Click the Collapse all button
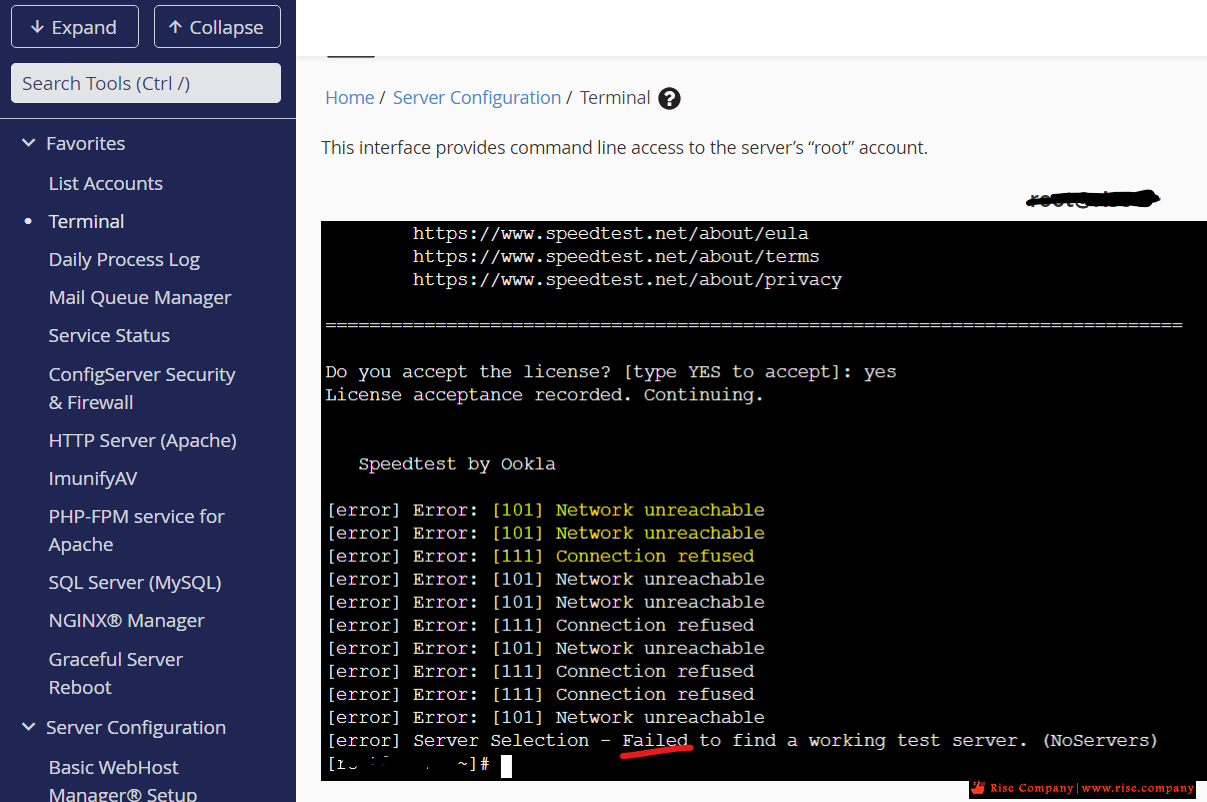This screenshot has height=802, width=1207. [x=217, y=27]
